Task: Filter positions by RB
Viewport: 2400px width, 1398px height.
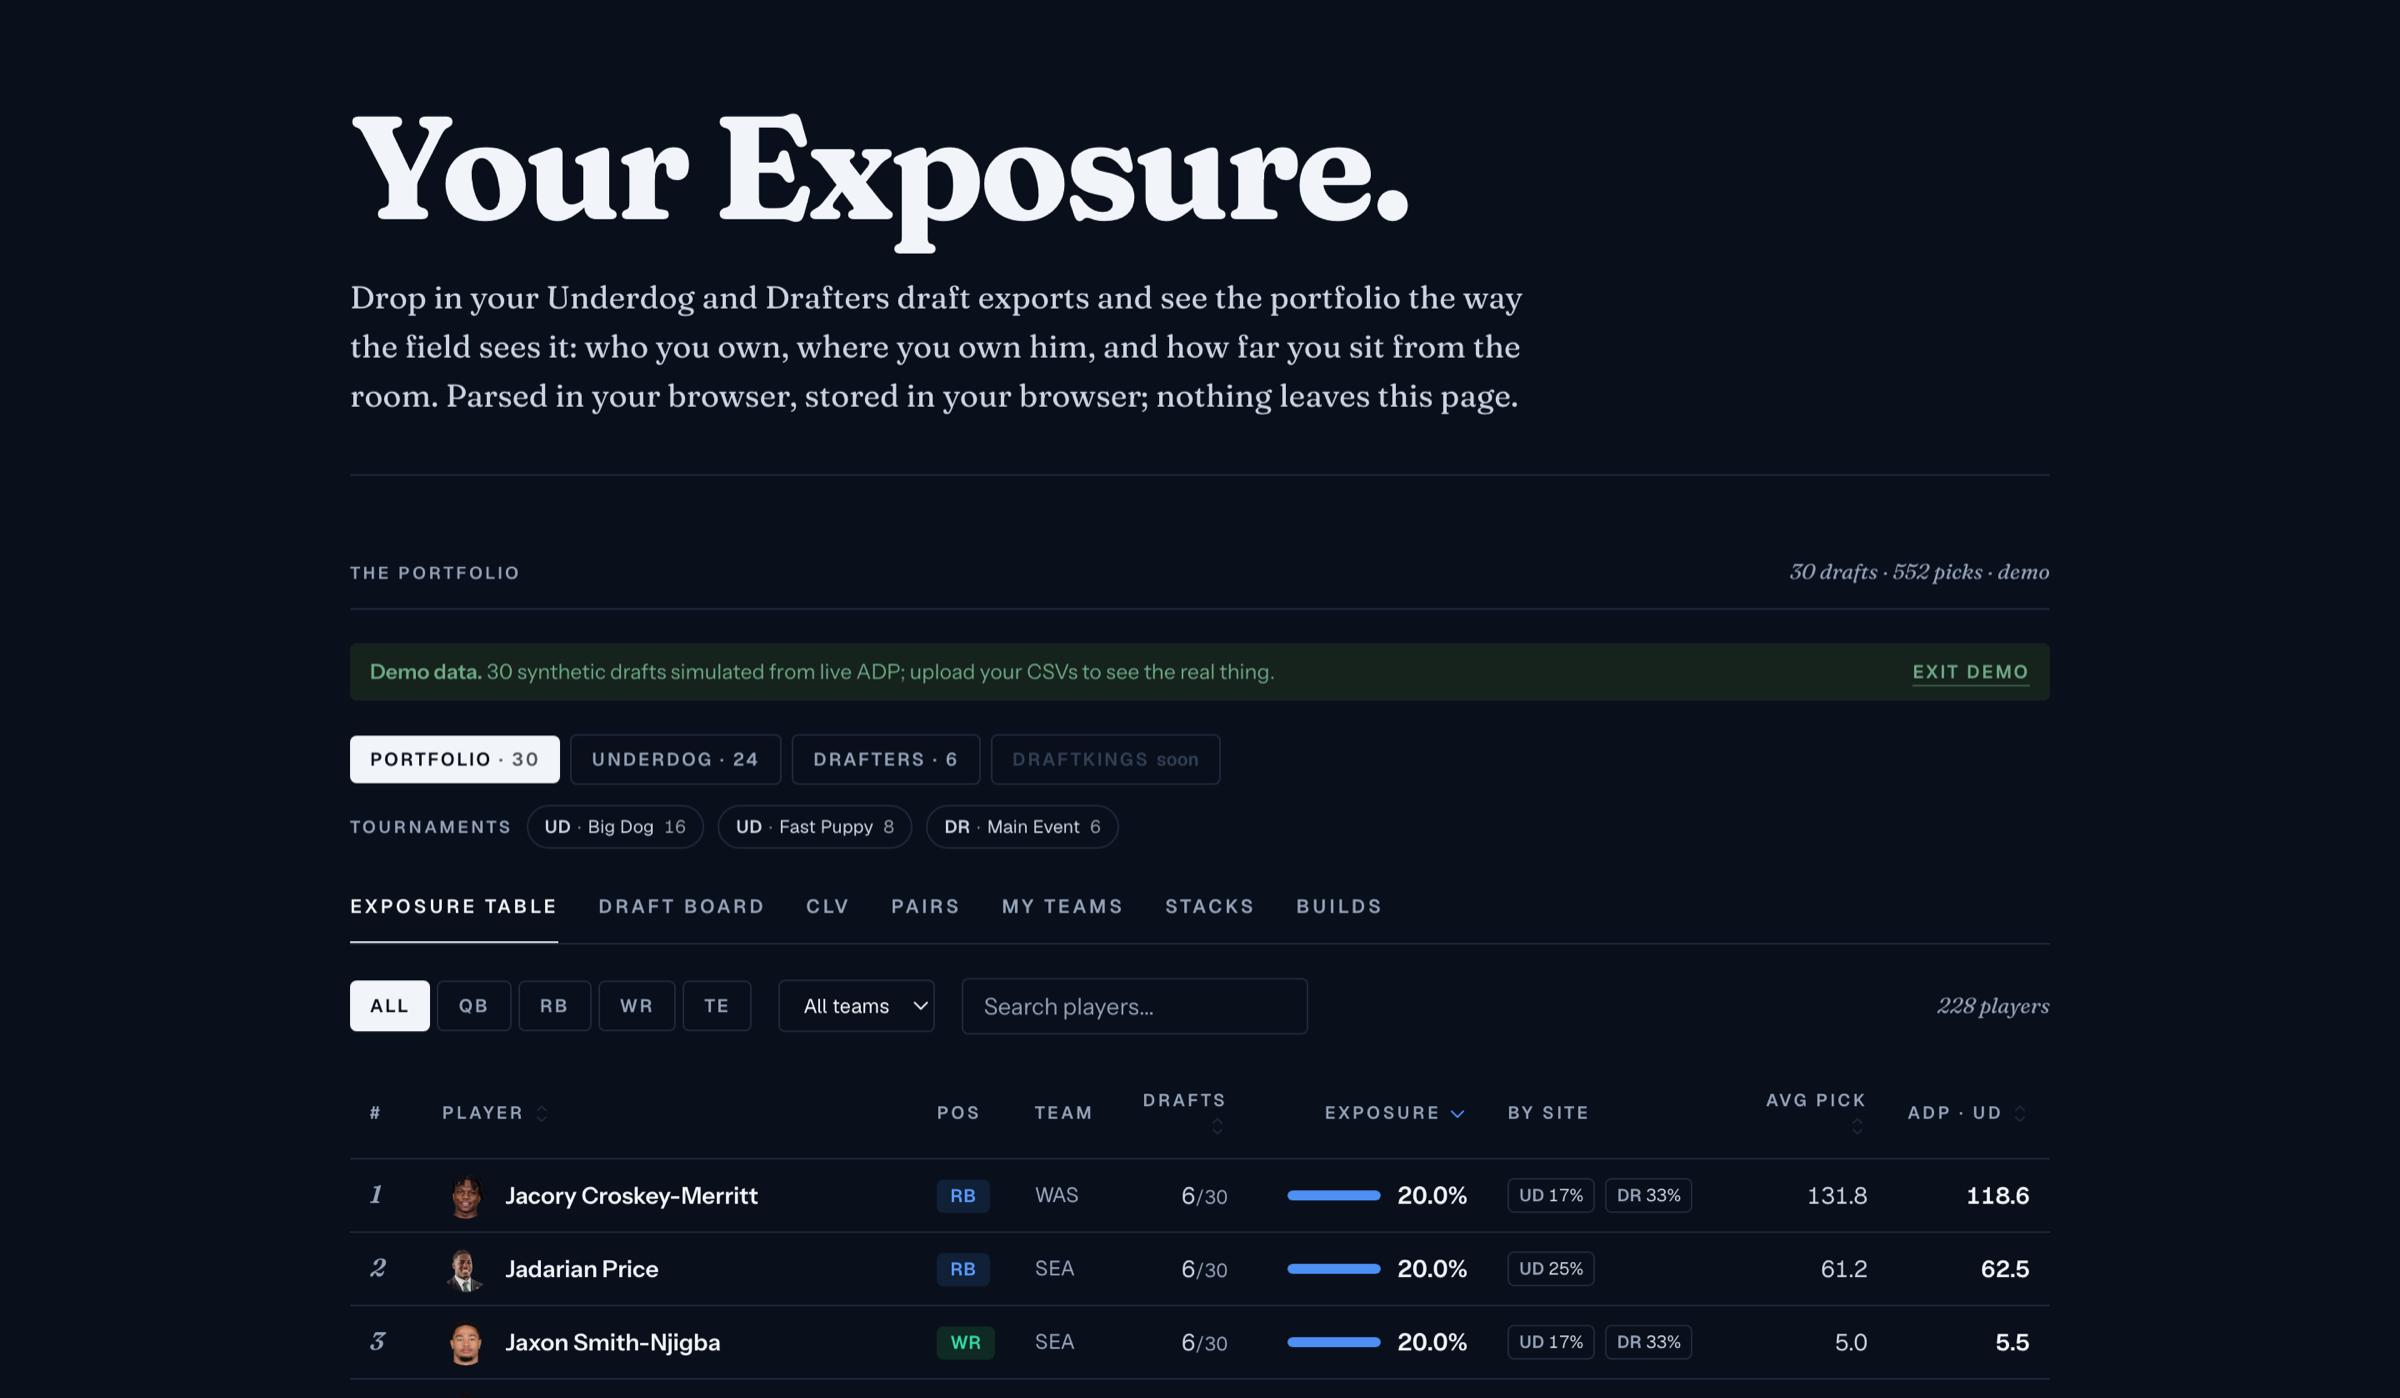Action: (554, 1006)
